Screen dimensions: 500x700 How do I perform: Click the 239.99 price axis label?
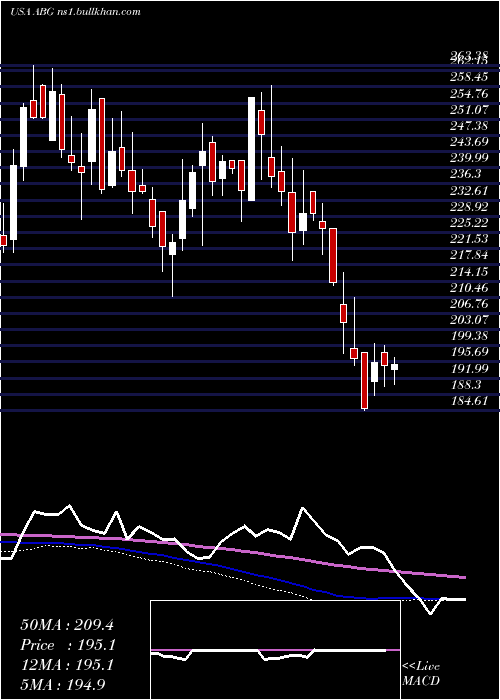[469, 158]
